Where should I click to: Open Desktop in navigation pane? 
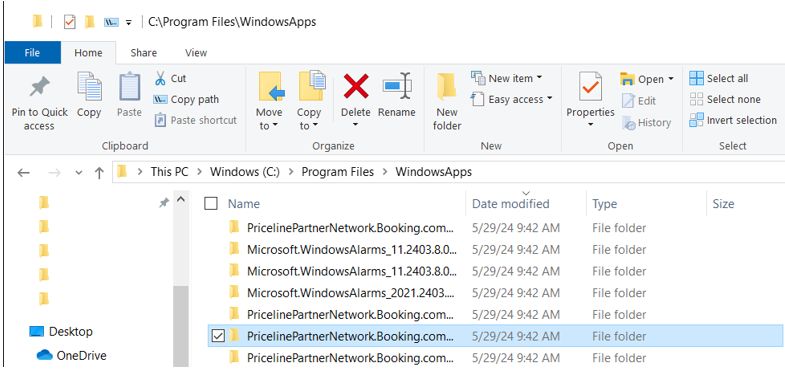61,331
